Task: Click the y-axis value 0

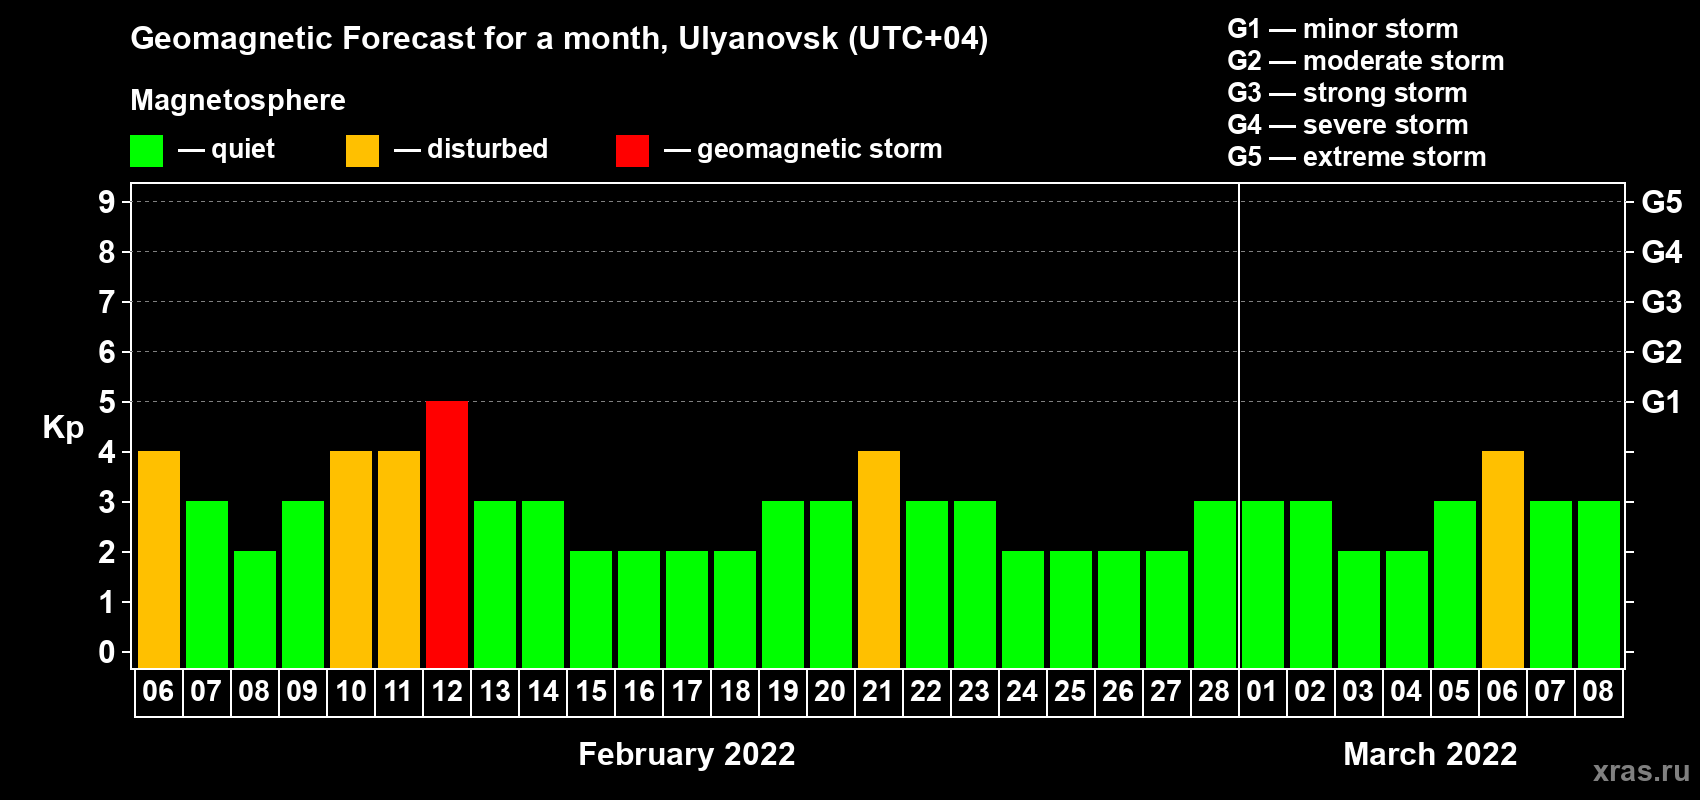Action: (x=107, y=652)
